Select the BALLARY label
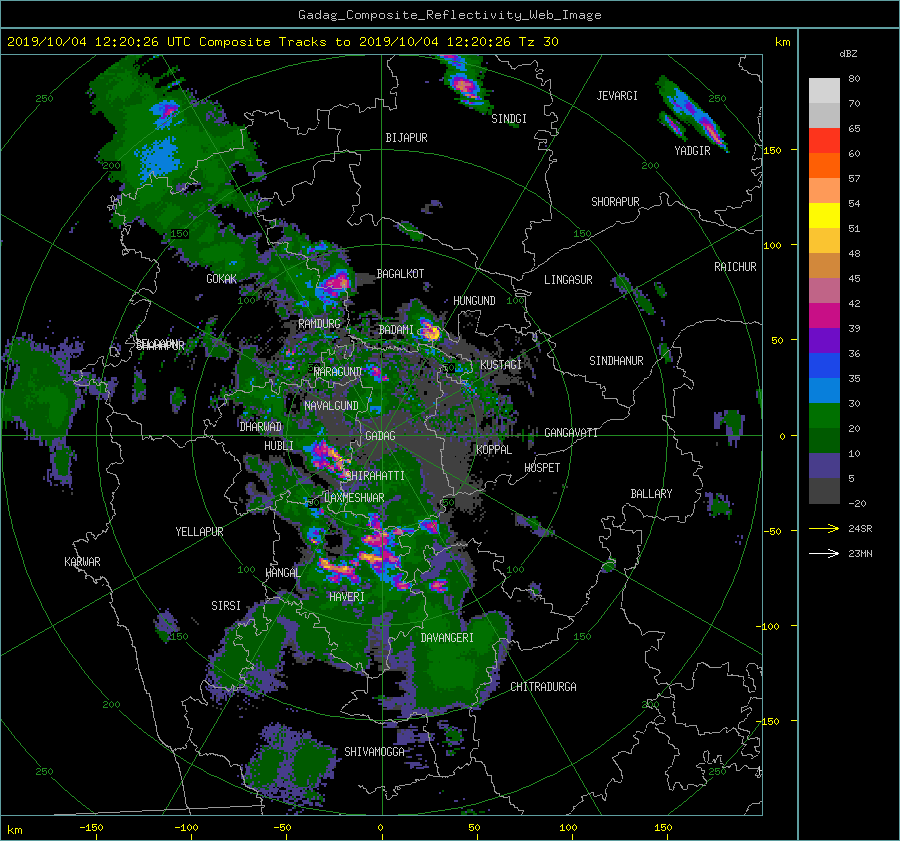Screen dimensions: 900x841 [651, 494]
